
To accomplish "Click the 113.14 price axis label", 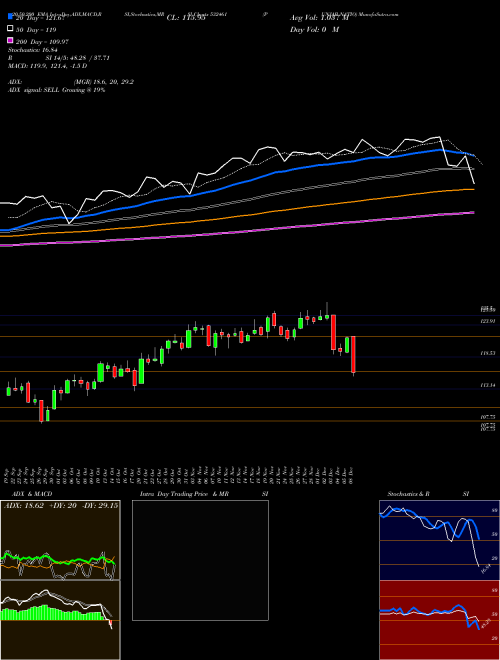I will (x=488, y=385).
